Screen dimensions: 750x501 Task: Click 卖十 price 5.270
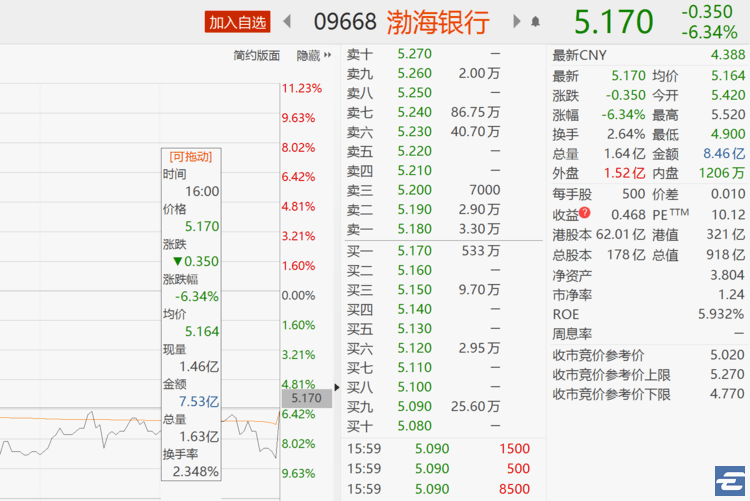coord(414,54)
